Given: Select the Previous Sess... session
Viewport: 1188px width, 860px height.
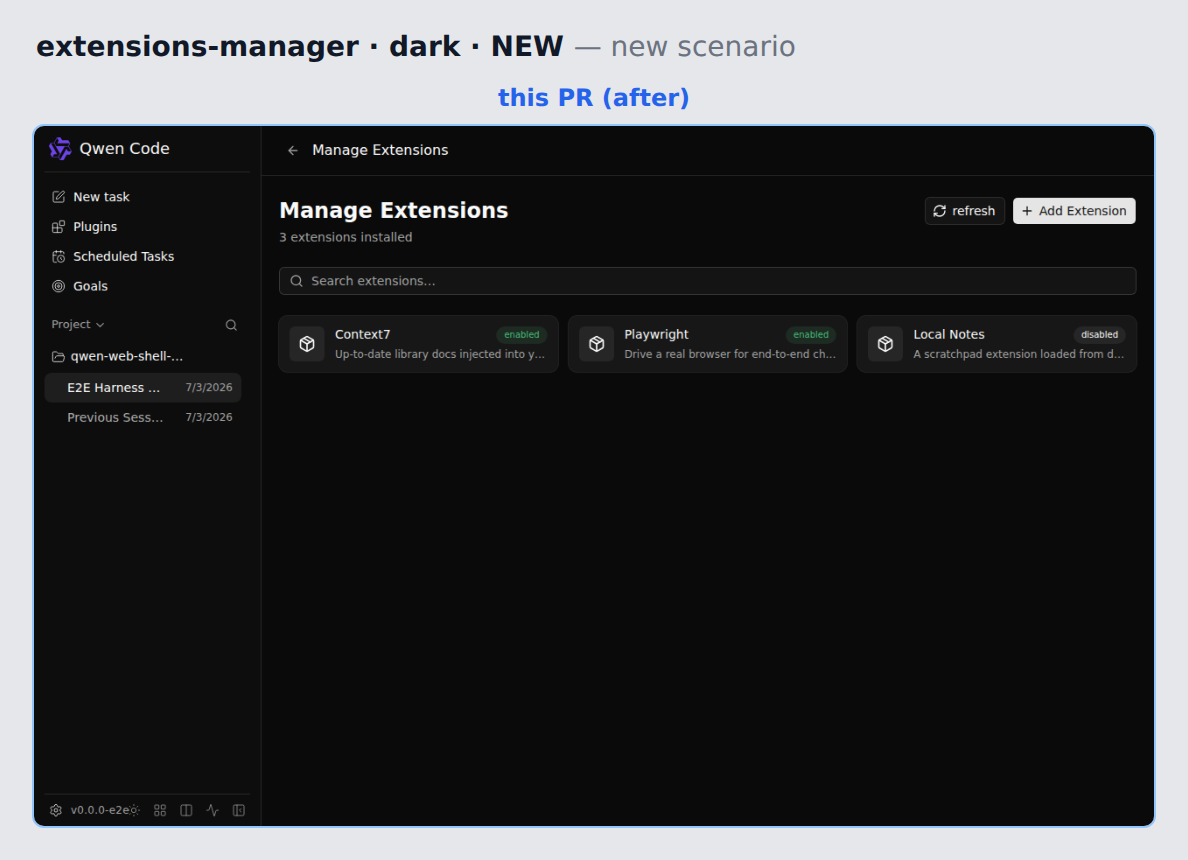Looking at the screenshot, I should coord(142,417).
